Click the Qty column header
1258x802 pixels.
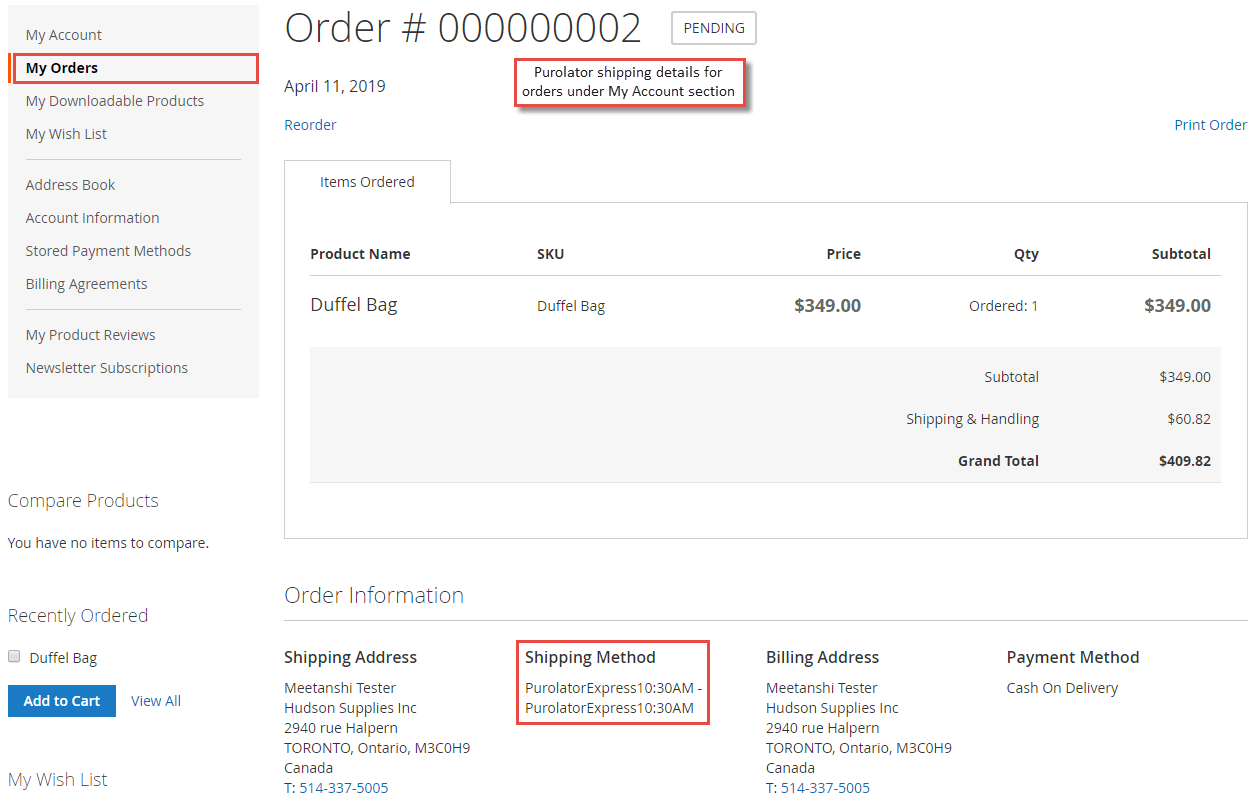pyautogui.click(x=1026, y=254)
